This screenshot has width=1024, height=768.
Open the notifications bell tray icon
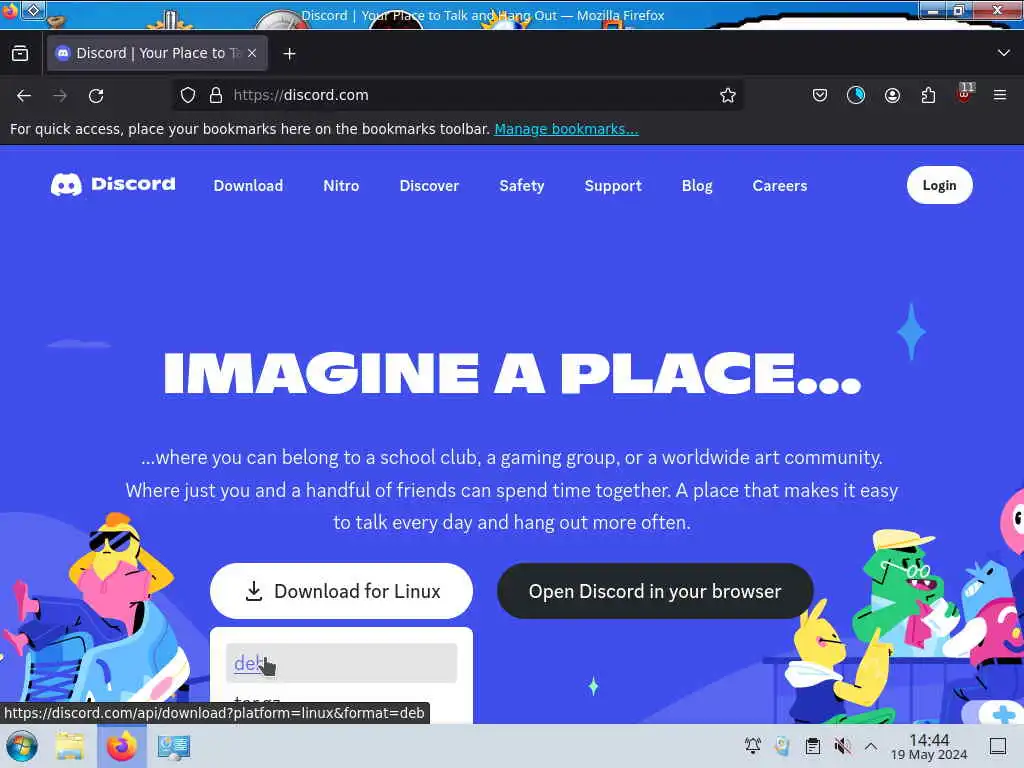752,745
